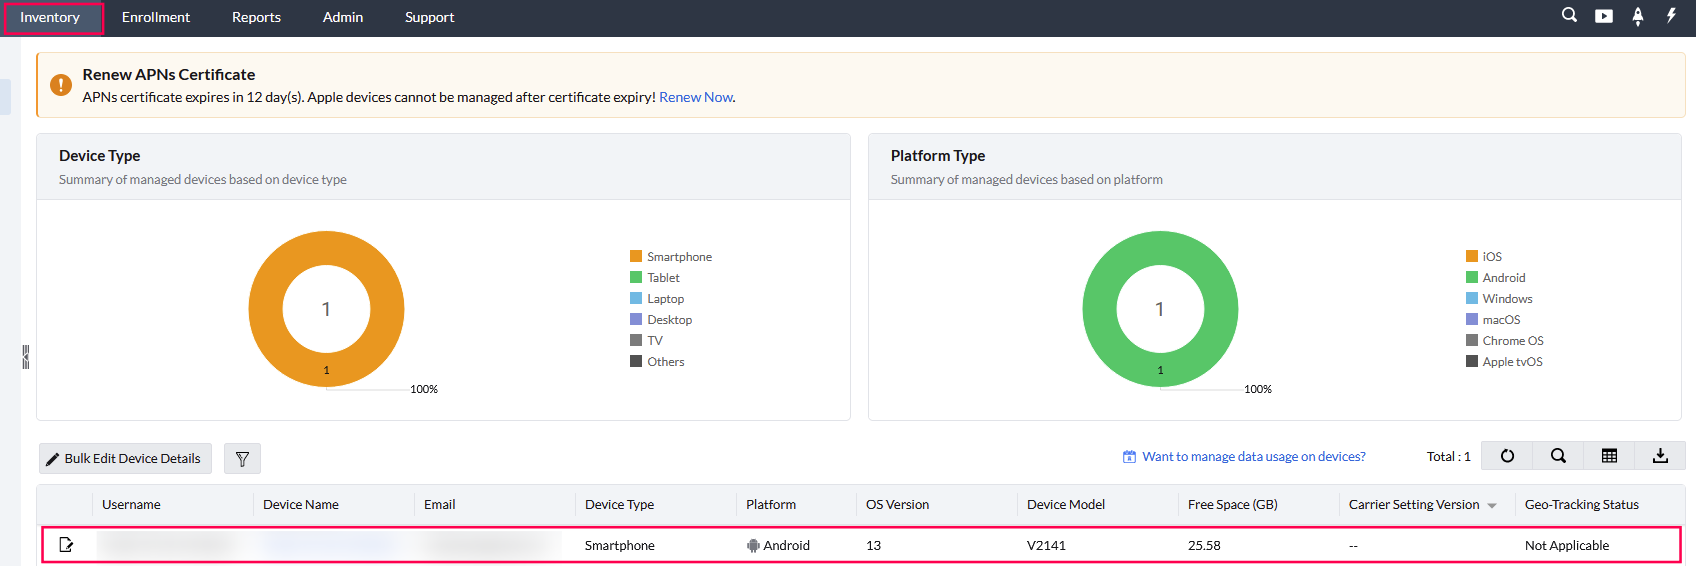The width and height of the screenshot is (1696, 566).
Task: Click the table search magnifier icon
Action: pos(1558,456)
